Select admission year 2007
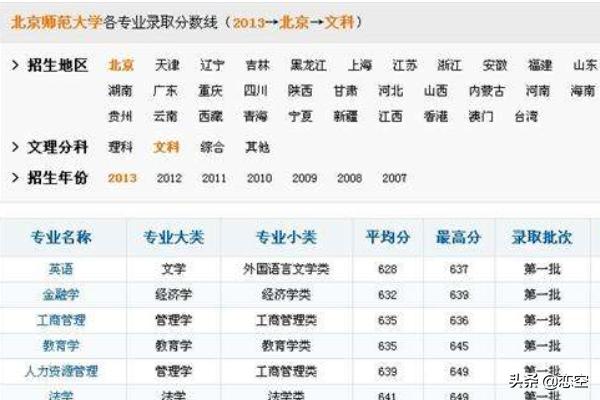The height and width of the screenshot is (400, 600). coord(394,178)
